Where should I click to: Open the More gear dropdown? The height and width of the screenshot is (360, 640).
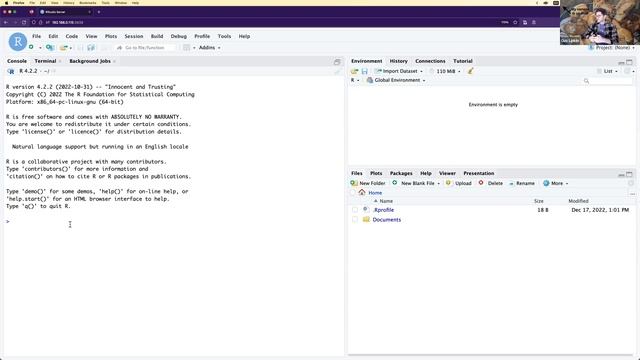pos(556,183)
